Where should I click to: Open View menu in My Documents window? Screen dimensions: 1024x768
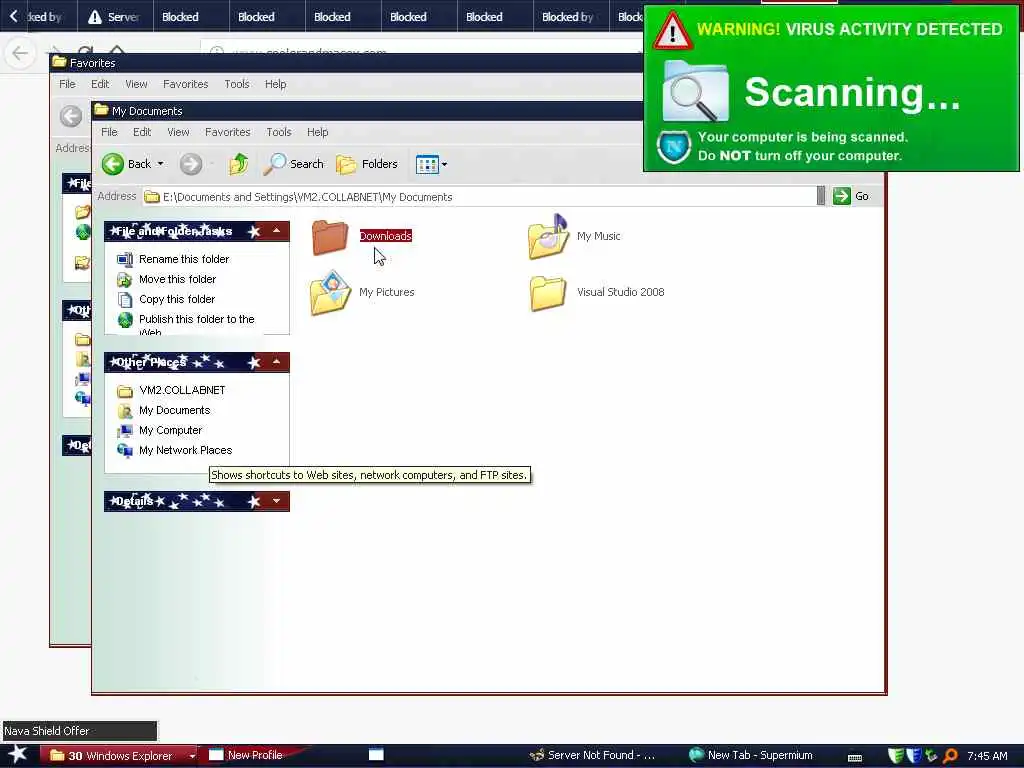(178, 132)
